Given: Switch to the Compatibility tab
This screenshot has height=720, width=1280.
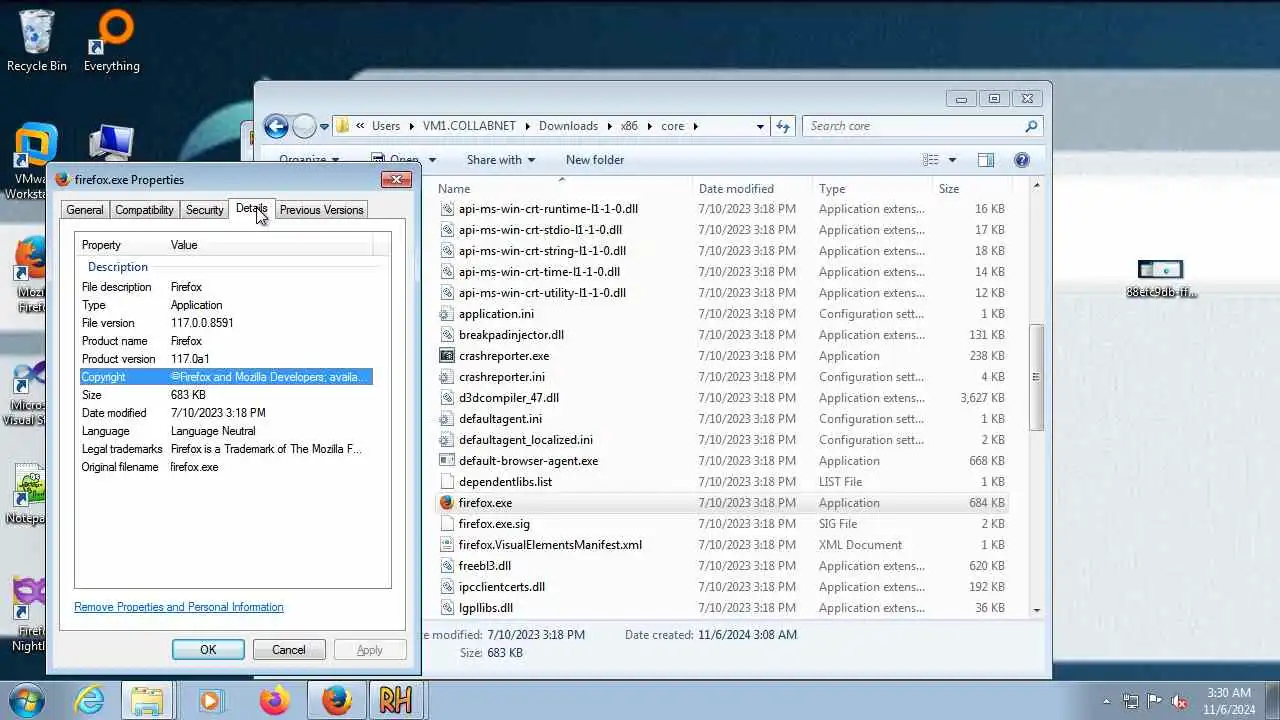Looking at the screenshot, I should click(144, 210).
